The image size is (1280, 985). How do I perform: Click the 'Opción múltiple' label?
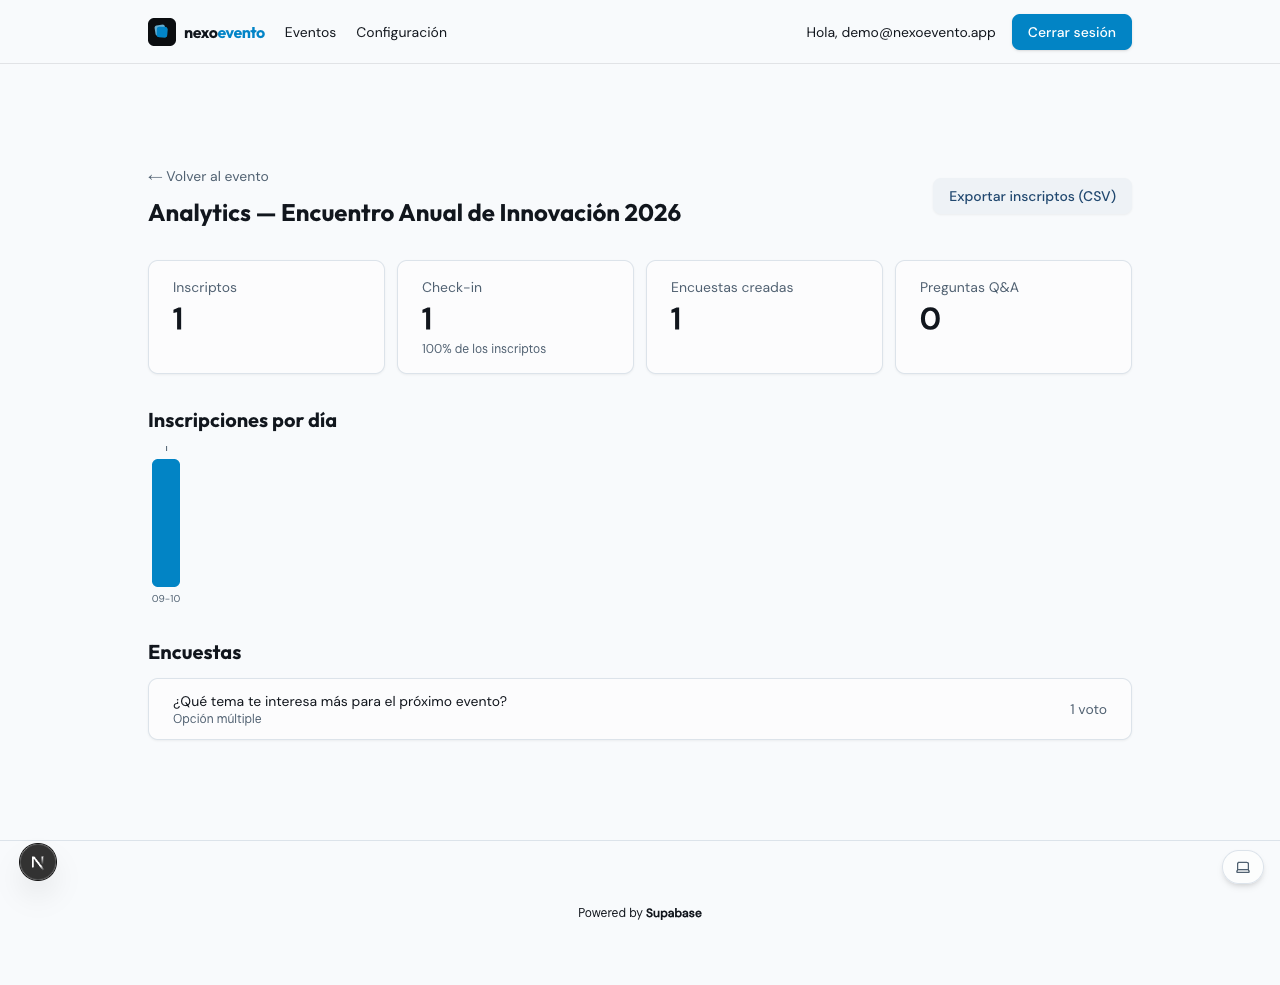[x=217, y=719]
